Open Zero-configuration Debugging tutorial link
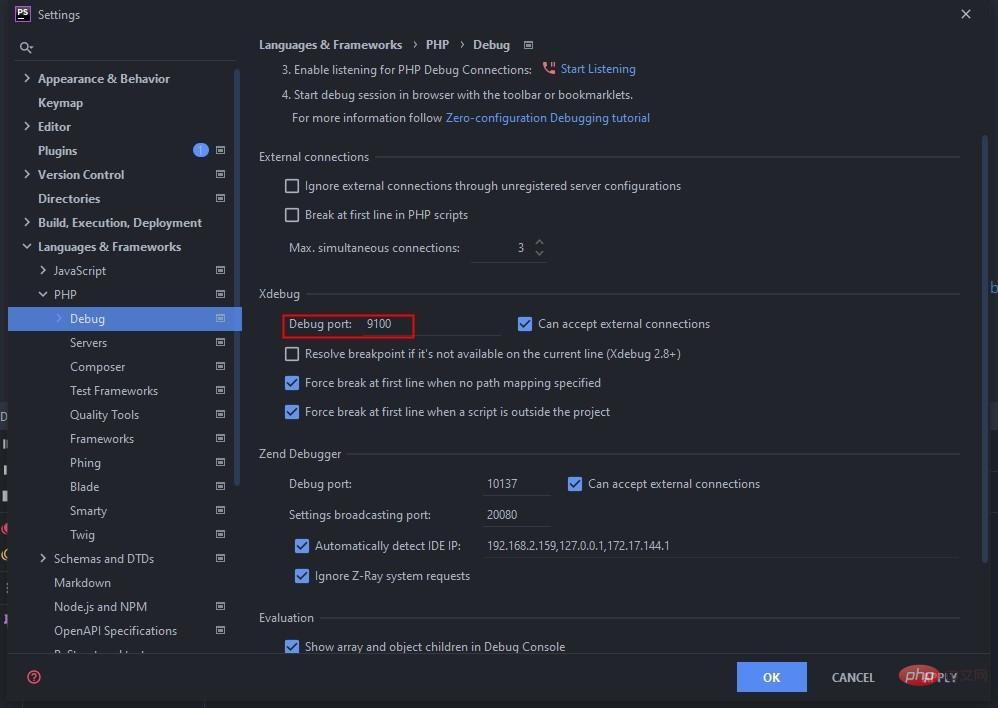Screen dimensions: 998x708 (x=547, y=118)
